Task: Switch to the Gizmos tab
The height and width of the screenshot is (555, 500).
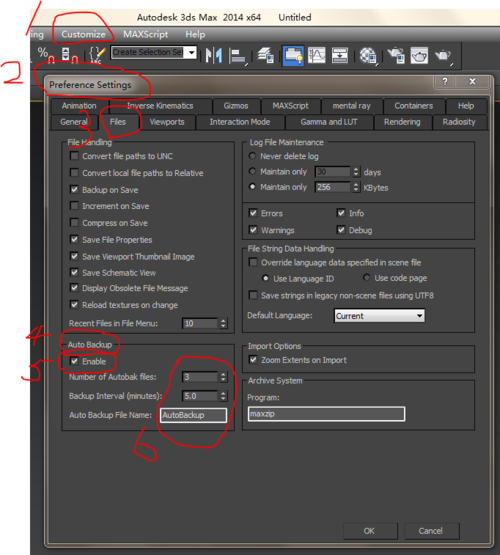Action: [x=236, y=106]
